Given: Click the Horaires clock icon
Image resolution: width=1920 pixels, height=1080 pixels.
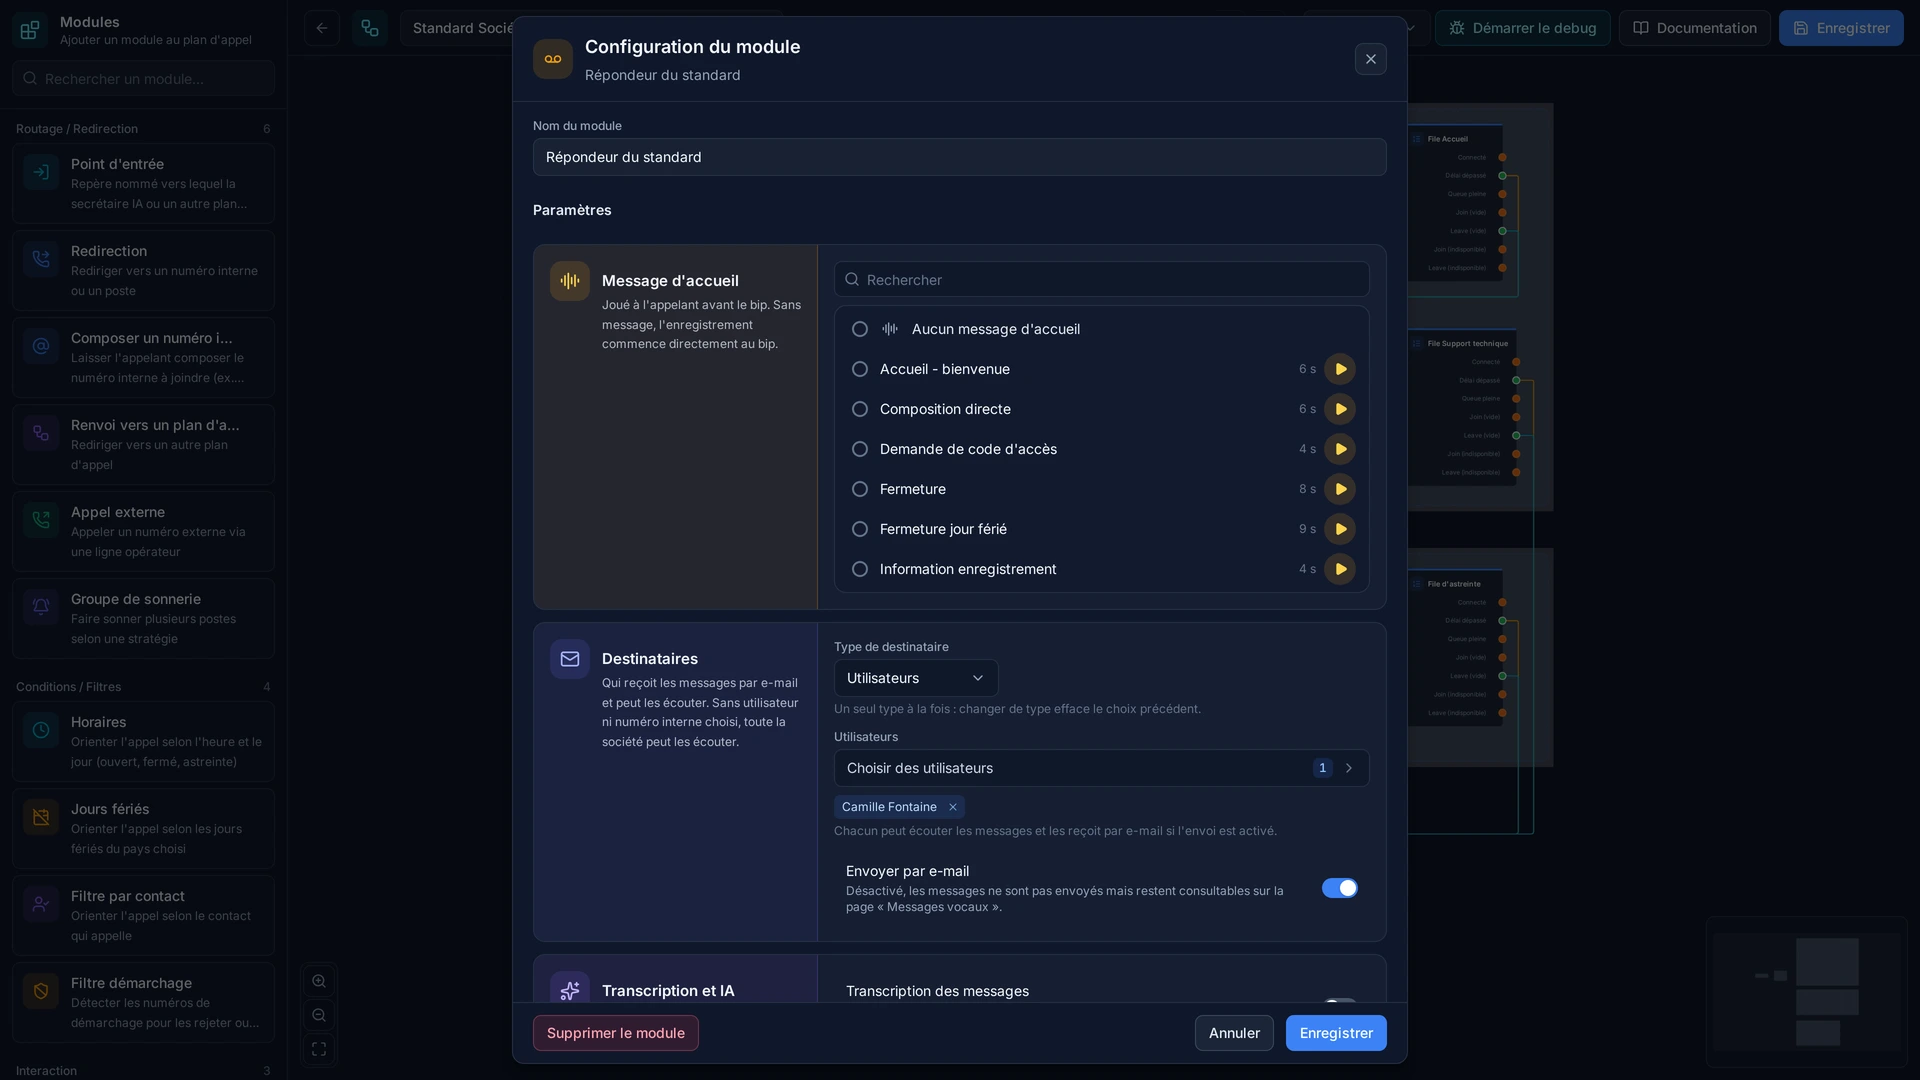Looking at the screenshot, I should click(x=41, y=730).
